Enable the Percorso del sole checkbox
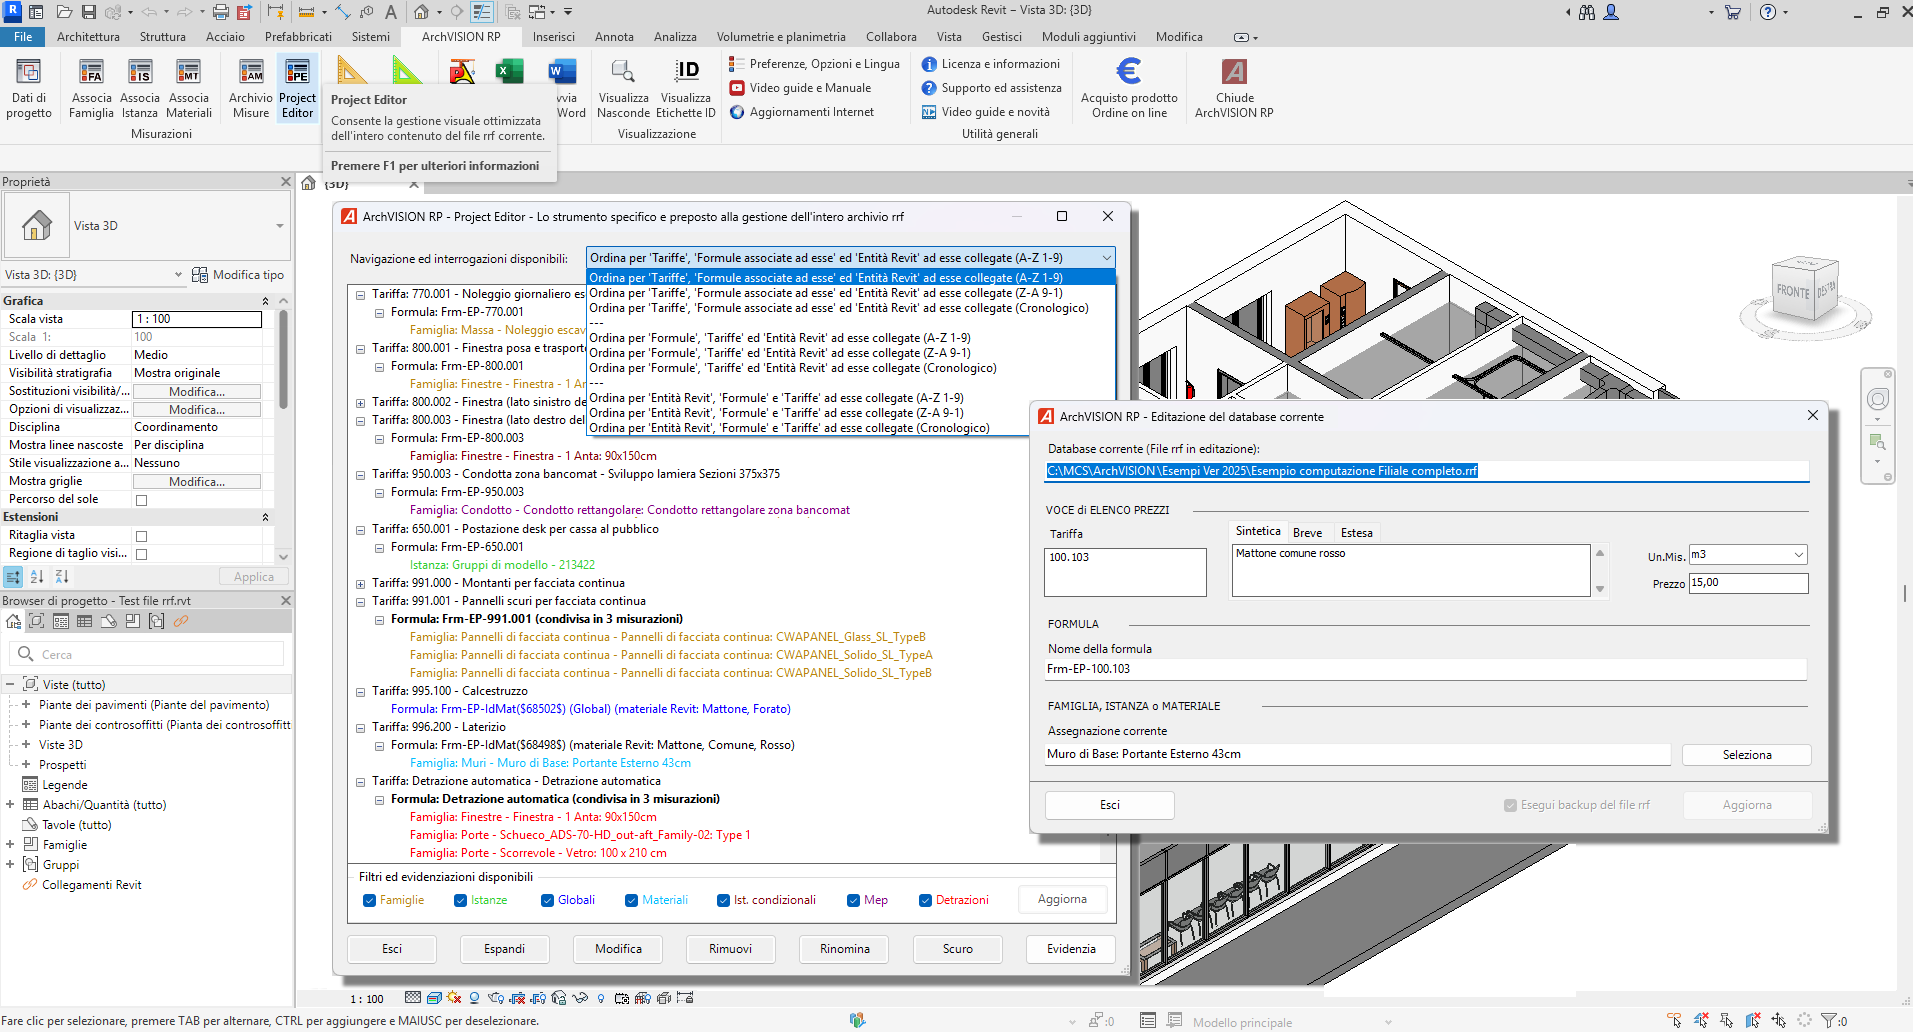The height and width of the screenshot is (1032, 1913). click(x=141, y=500)
